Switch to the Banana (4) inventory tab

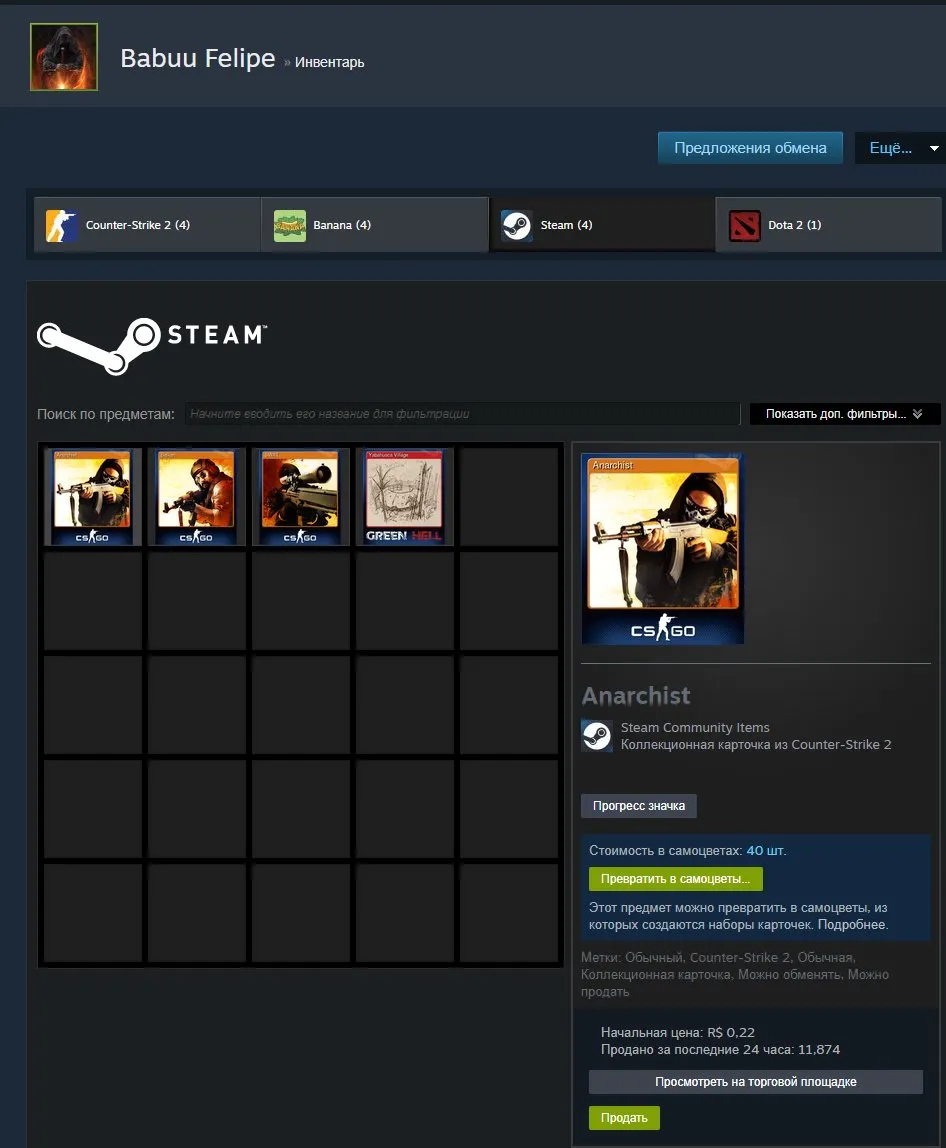(375, 225)
